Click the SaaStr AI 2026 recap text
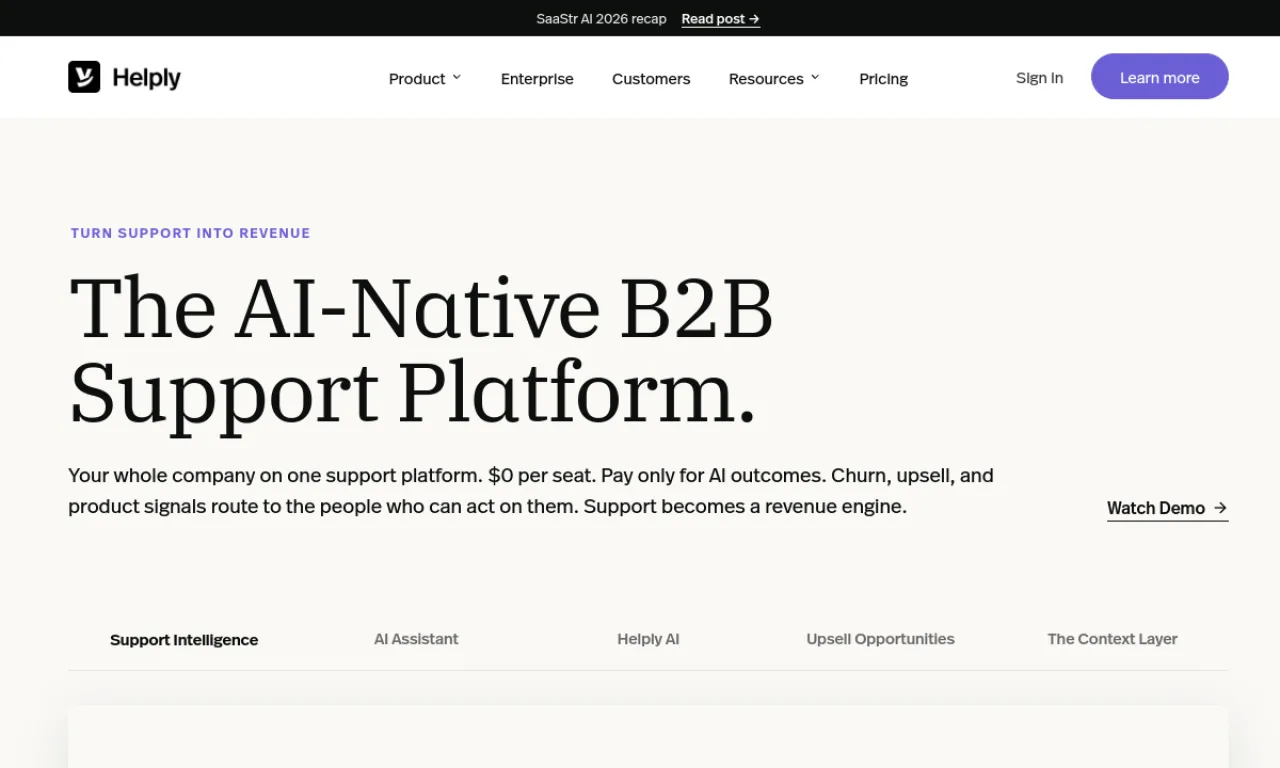This screenshot has width=1280, height=768. (601, 19)
